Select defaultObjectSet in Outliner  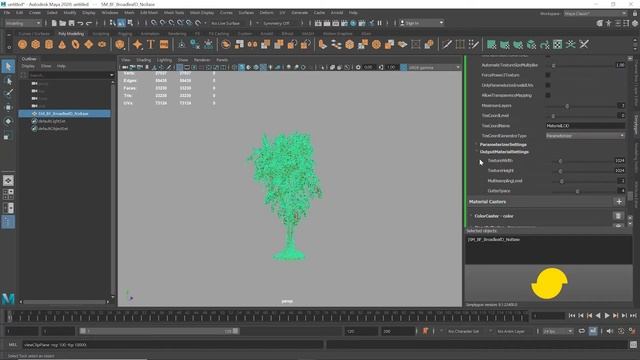(x=53, y=129)
